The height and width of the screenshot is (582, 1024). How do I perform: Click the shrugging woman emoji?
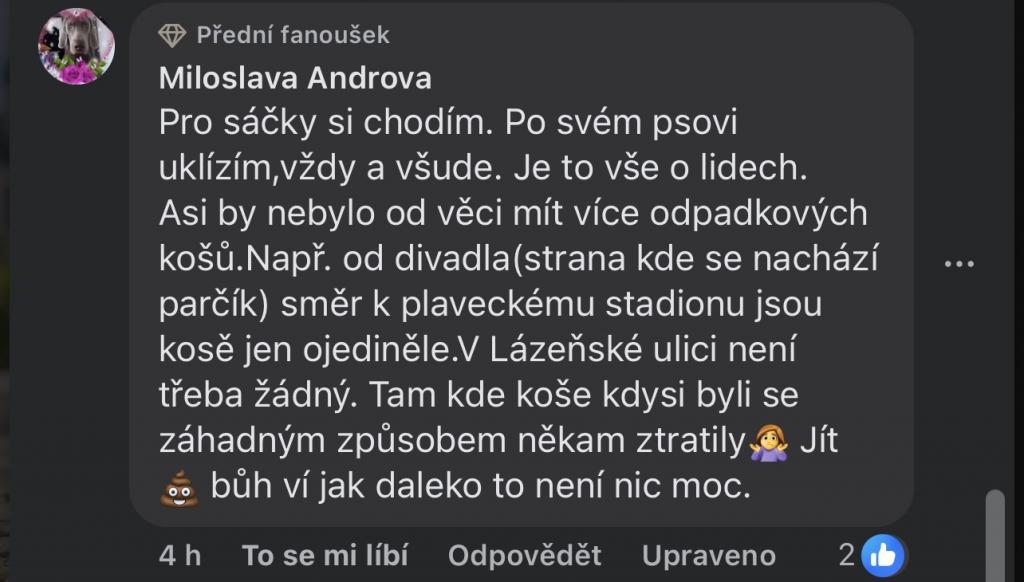[769, 441]
